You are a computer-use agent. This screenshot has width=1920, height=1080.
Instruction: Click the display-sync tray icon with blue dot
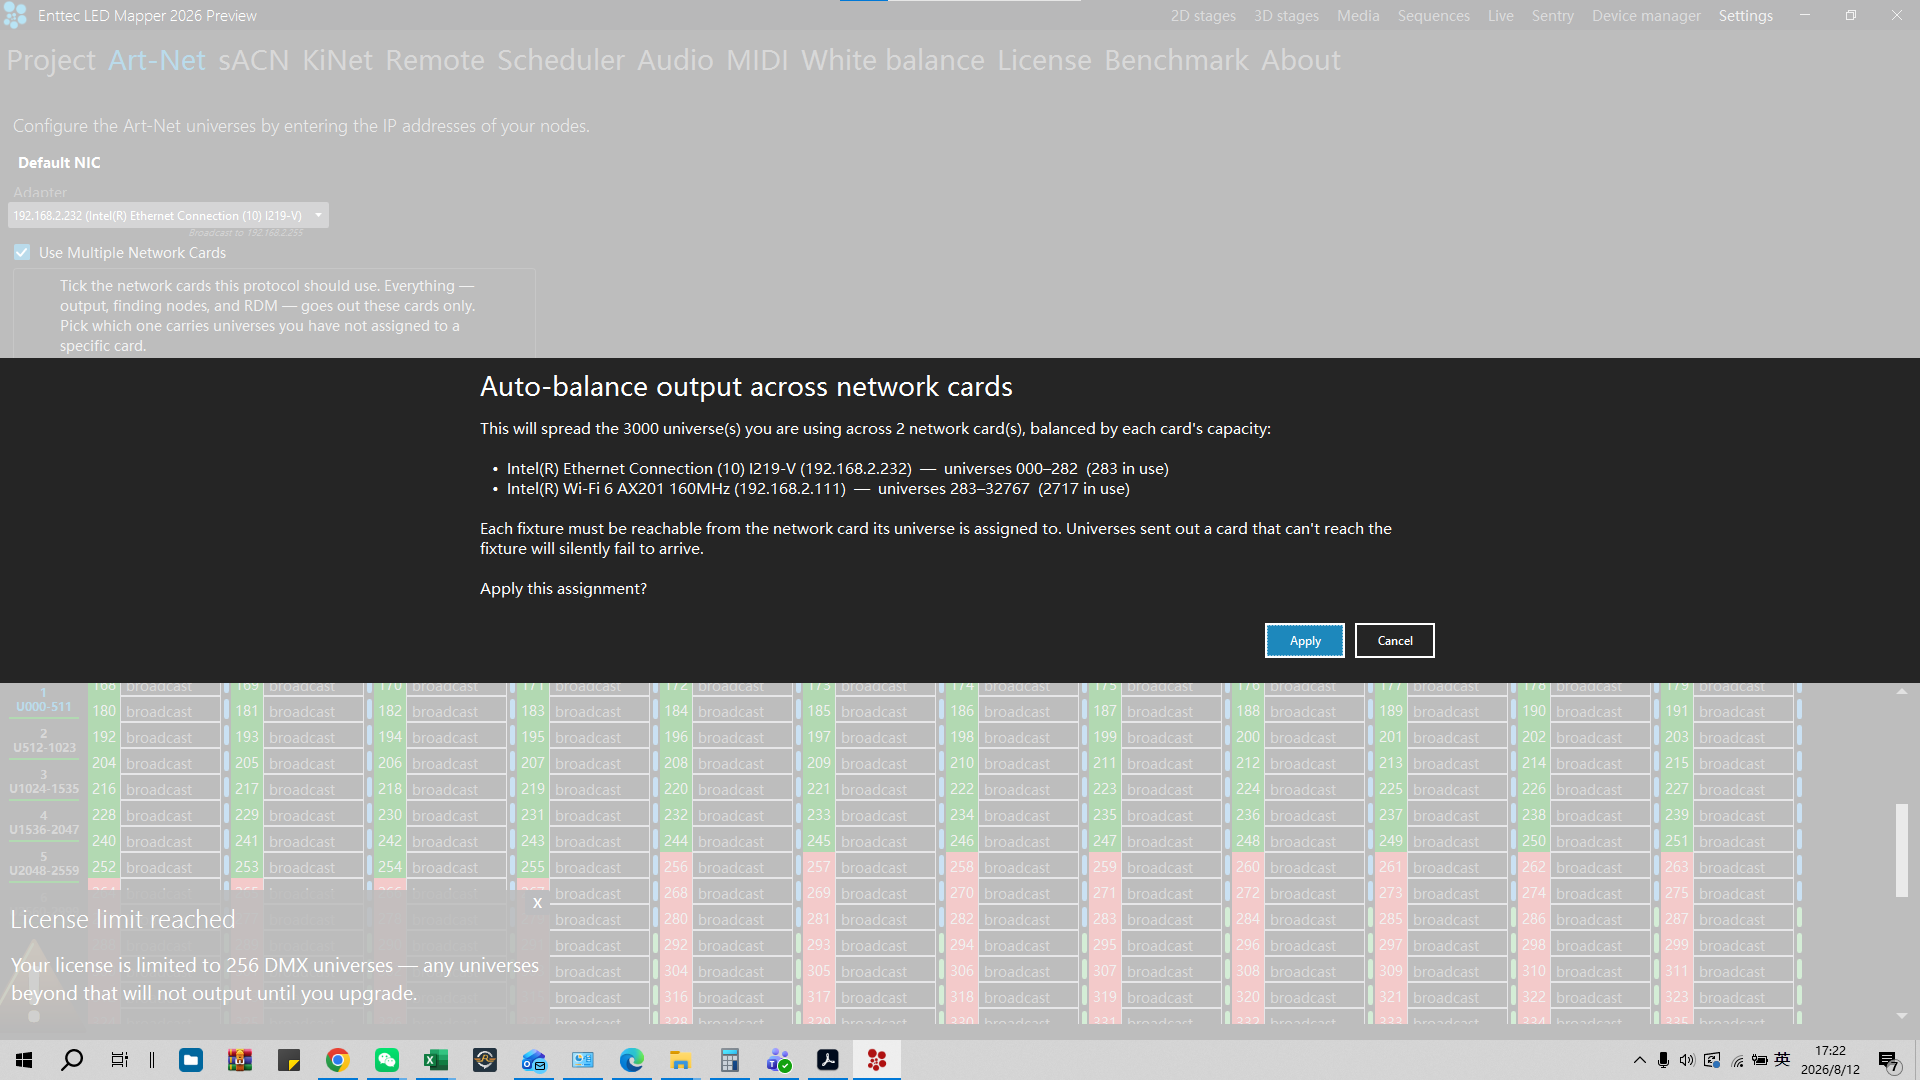point(1712,1060)
